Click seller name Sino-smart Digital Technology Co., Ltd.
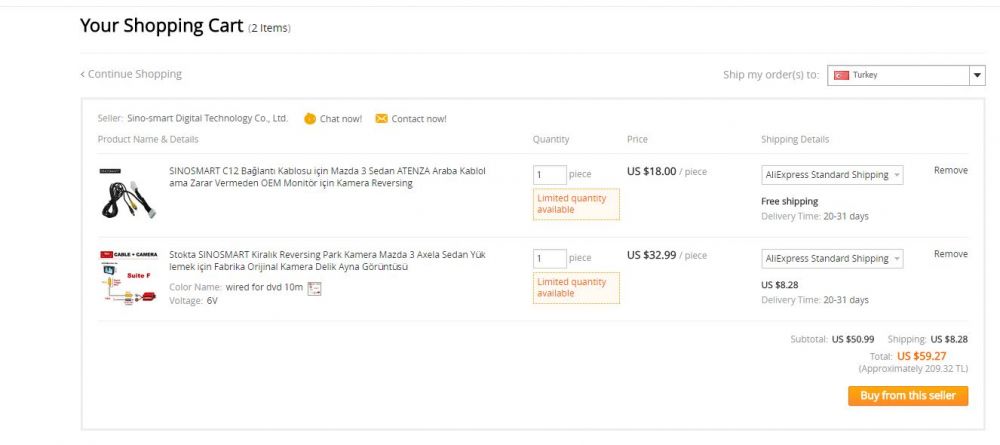The height and width of the screenshot is (445, 1000). pyautogui.click(x=207, y=119)
